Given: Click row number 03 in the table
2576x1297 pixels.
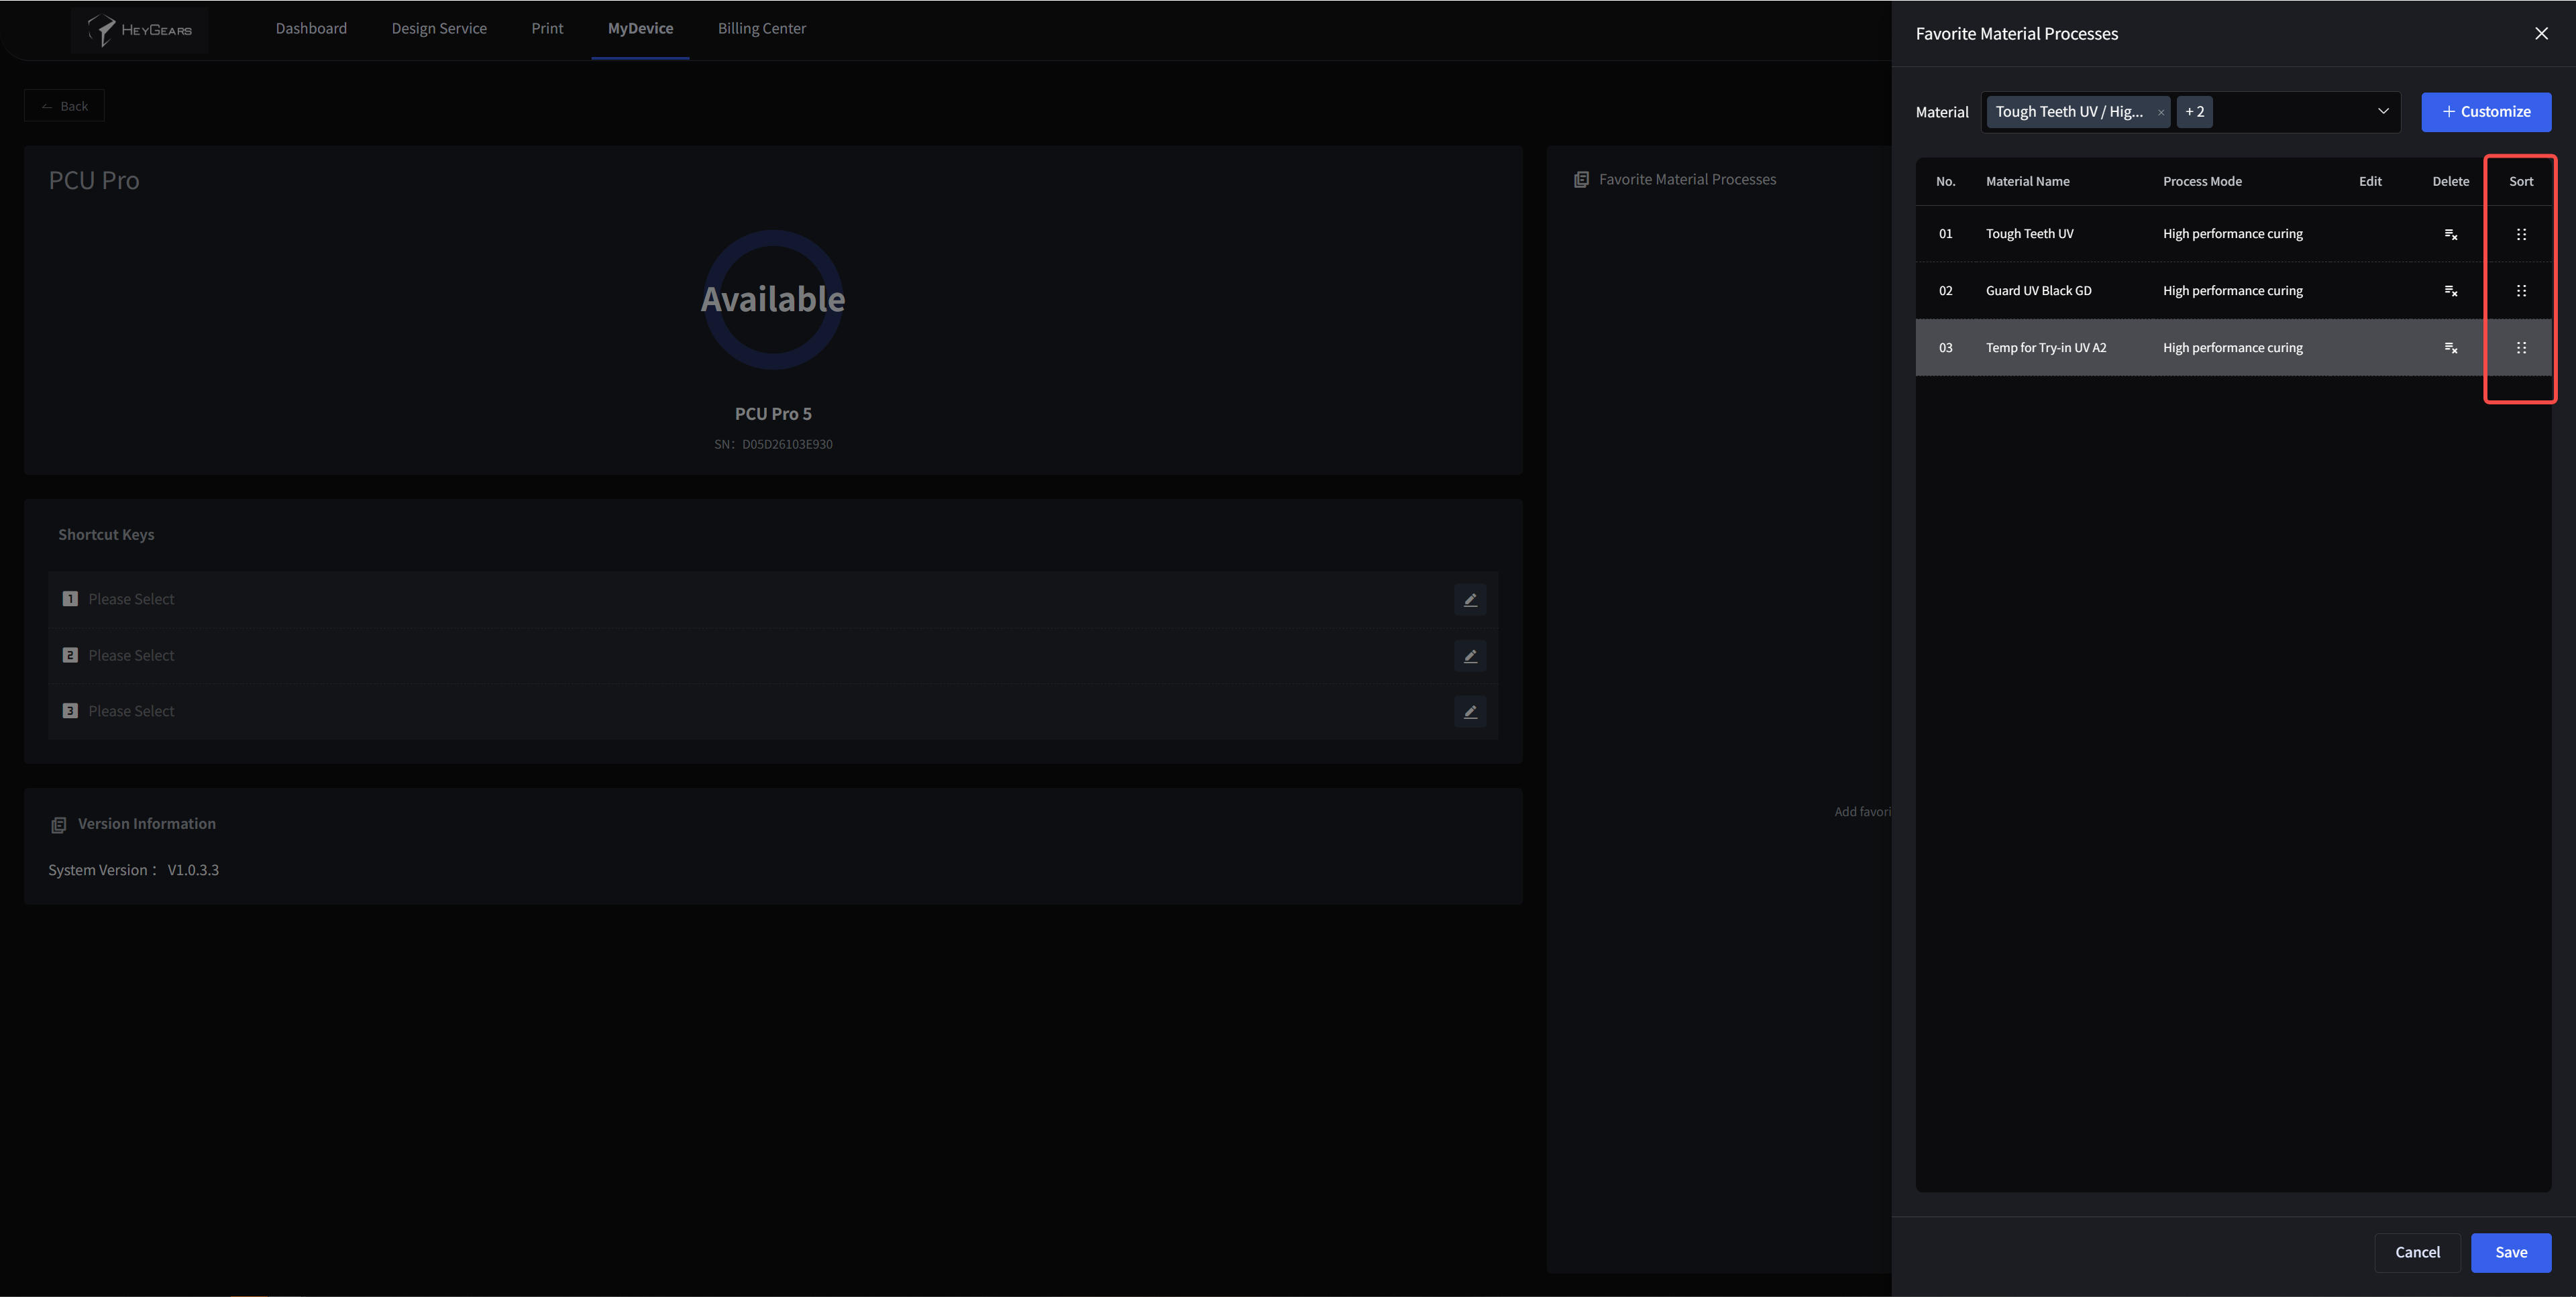Looking at the screenshot, I should coord(1945,348).
